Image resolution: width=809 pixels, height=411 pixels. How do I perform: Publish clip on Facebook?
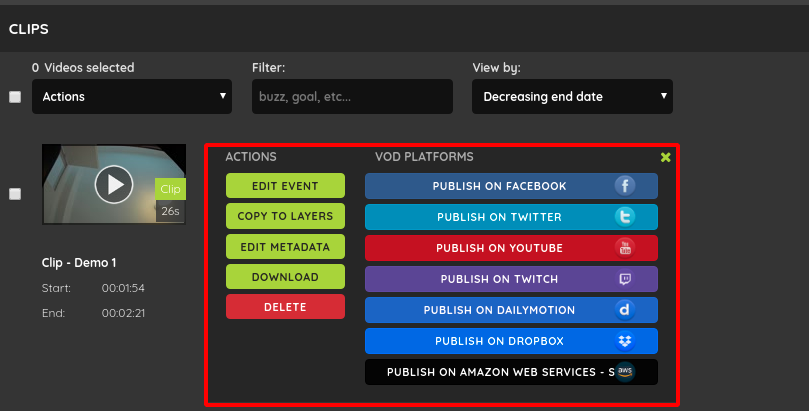(511, 186)
